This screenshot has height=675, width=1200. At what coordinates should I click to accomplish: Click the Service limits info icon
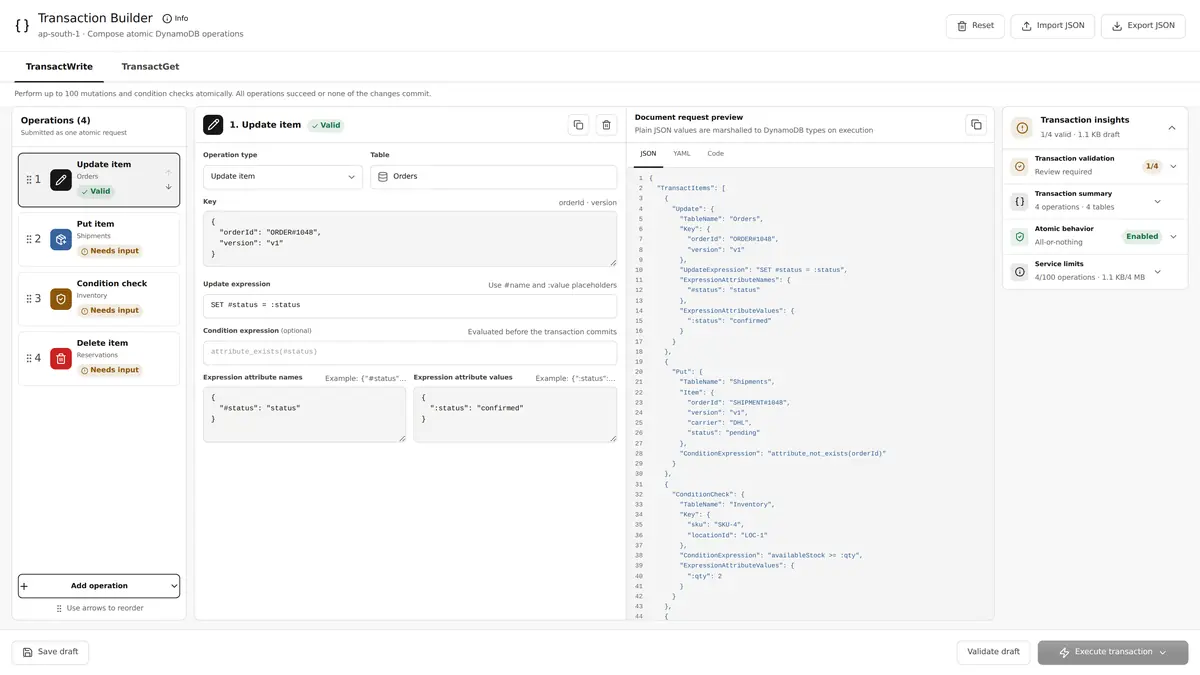click(1019, 272)
